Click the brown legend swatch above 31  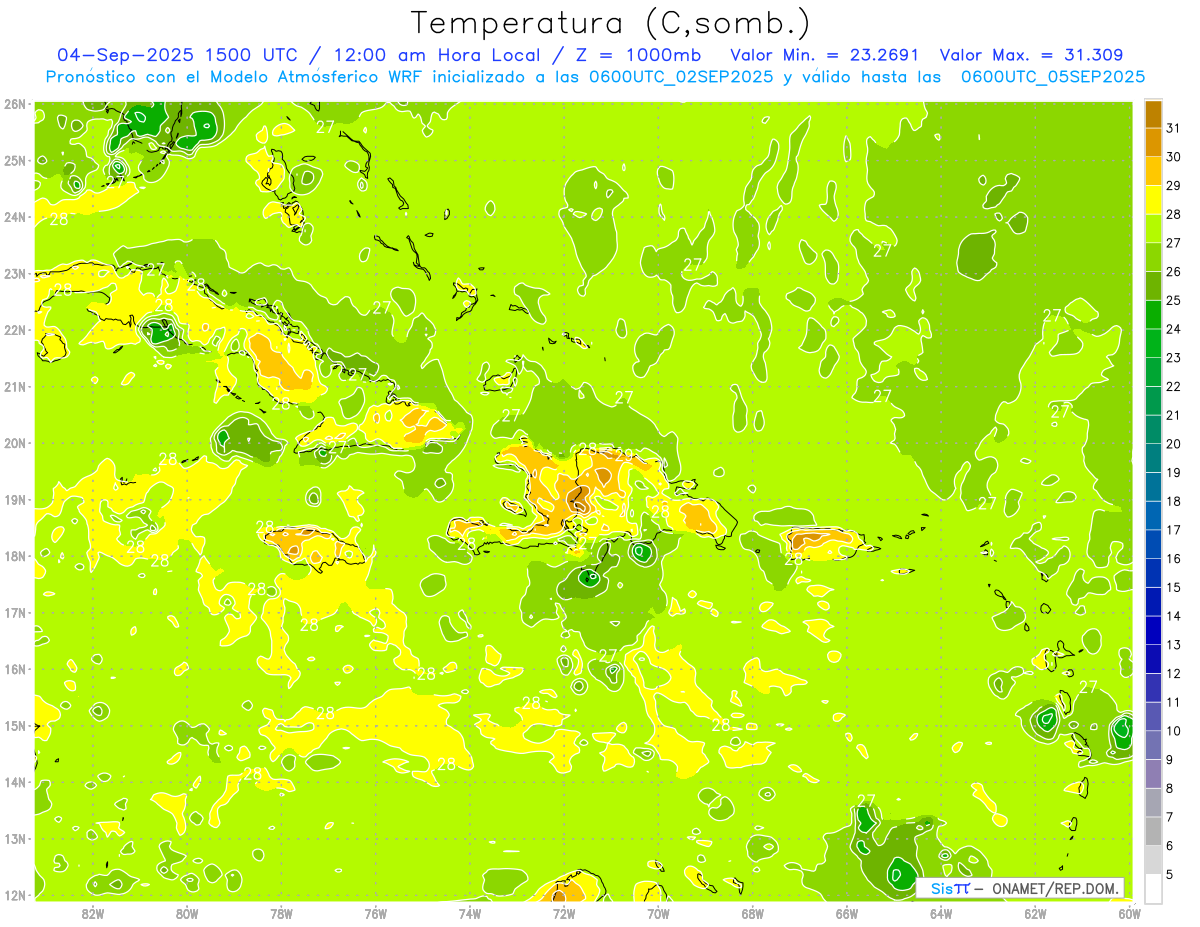[1153, 113]
